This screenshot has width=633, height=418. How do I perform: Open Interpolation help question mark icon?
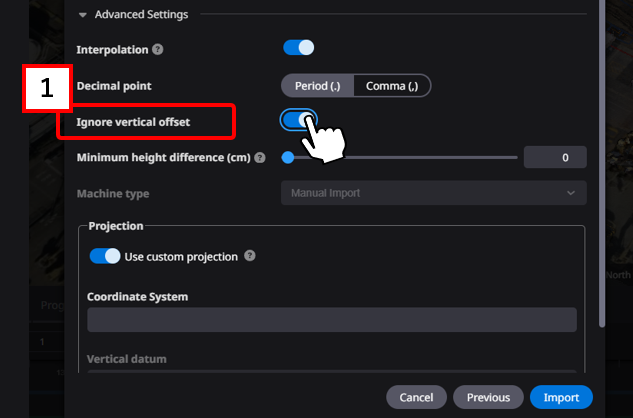coord(158,50)
